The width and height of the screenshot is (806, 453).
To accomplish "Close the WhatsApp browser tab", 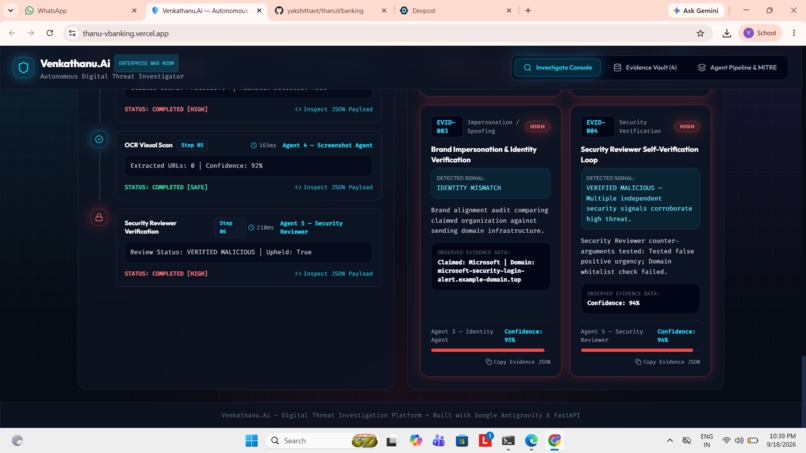I will pos(134,10).
